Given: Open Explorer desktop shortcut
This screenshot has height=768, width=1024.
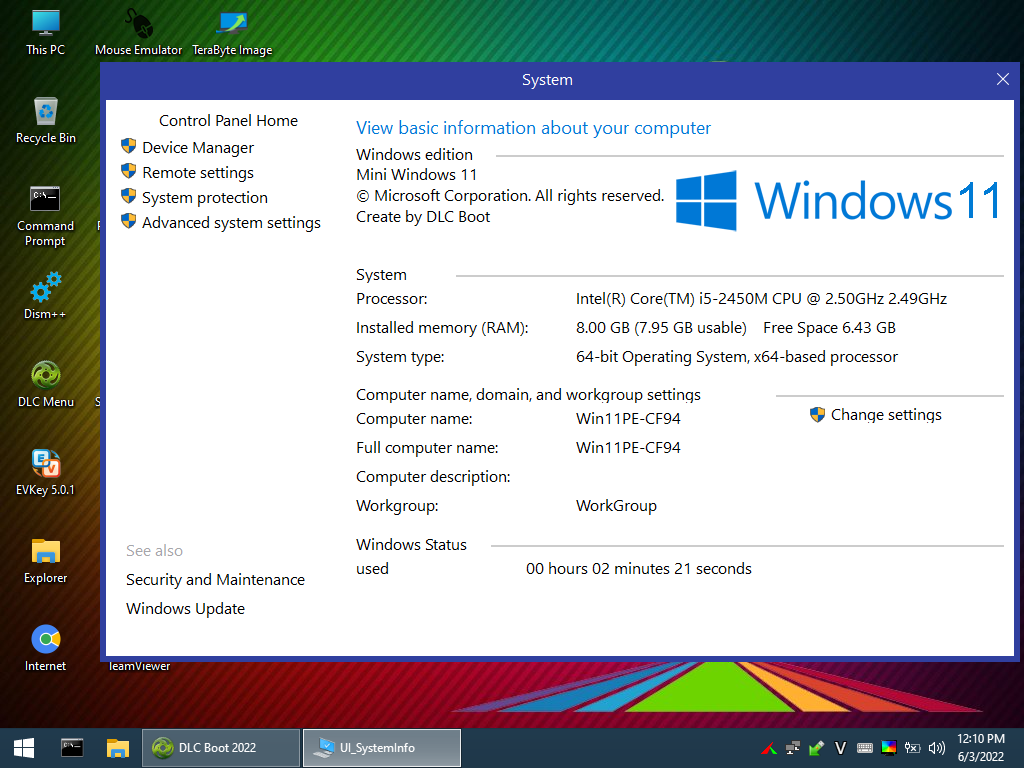Looking at the screenshot, I should tap(46, 560).
